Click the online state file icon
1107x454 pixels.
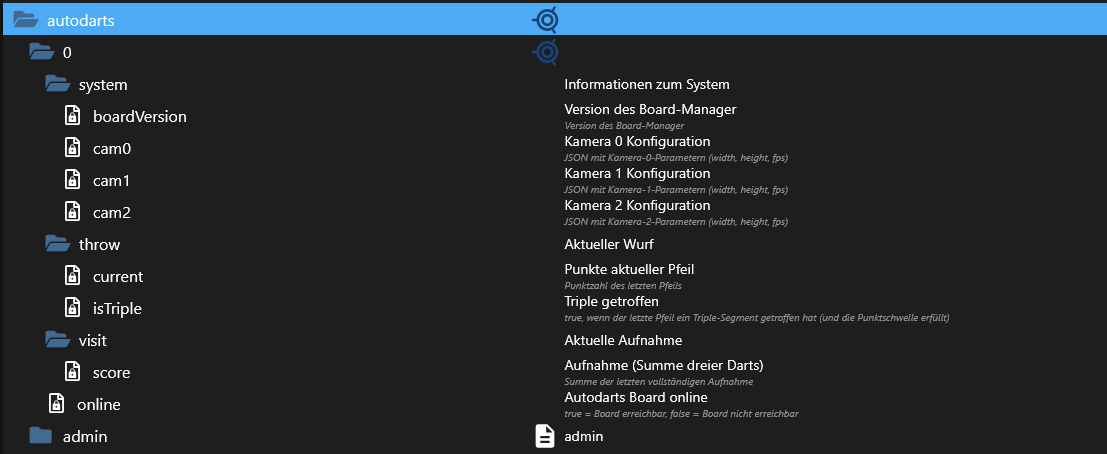pos(57,404)
